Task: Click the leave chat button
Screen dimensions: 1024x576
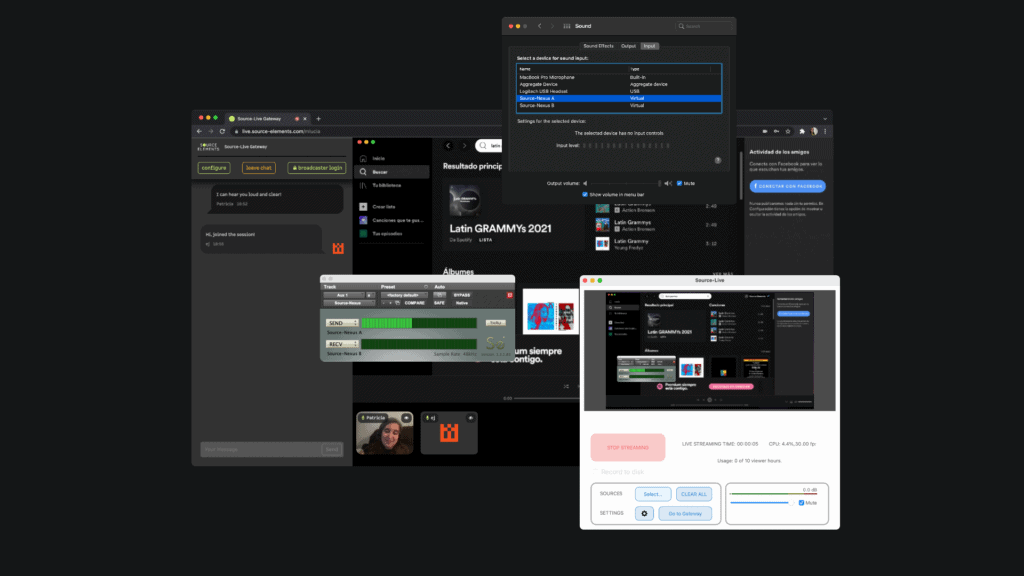Action: (259, 168)
